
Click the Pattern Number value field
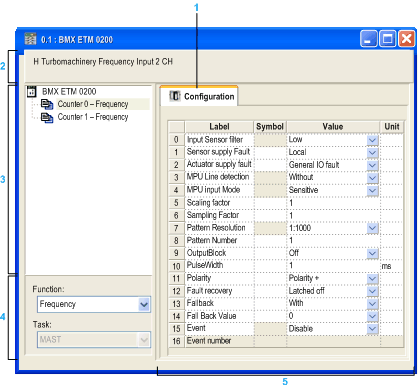pos(333,241)
